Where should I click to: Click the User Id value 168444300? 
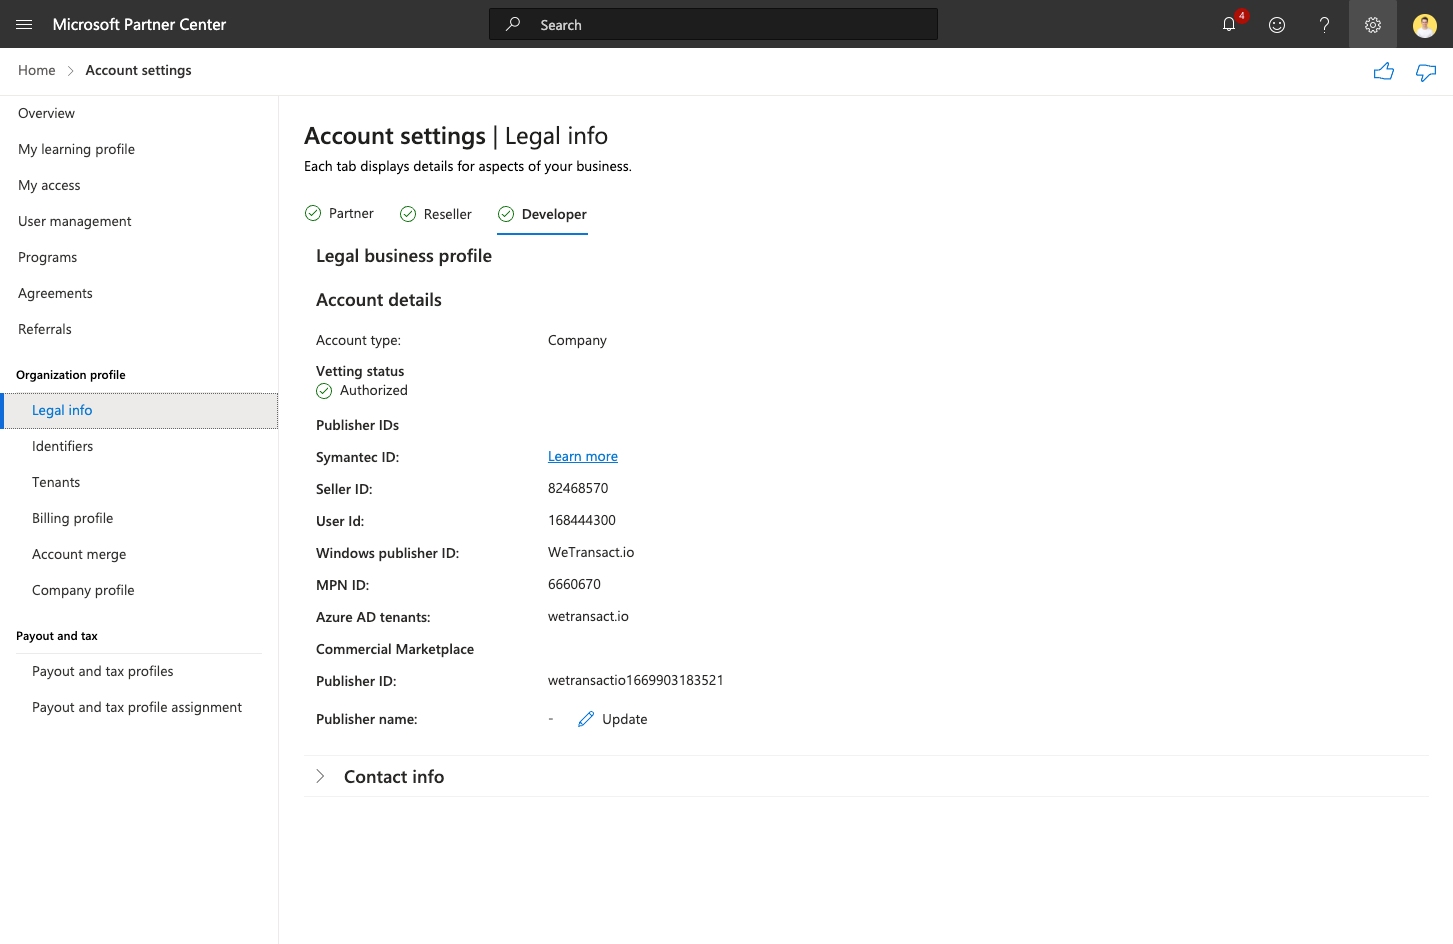(x=582, y=520)
